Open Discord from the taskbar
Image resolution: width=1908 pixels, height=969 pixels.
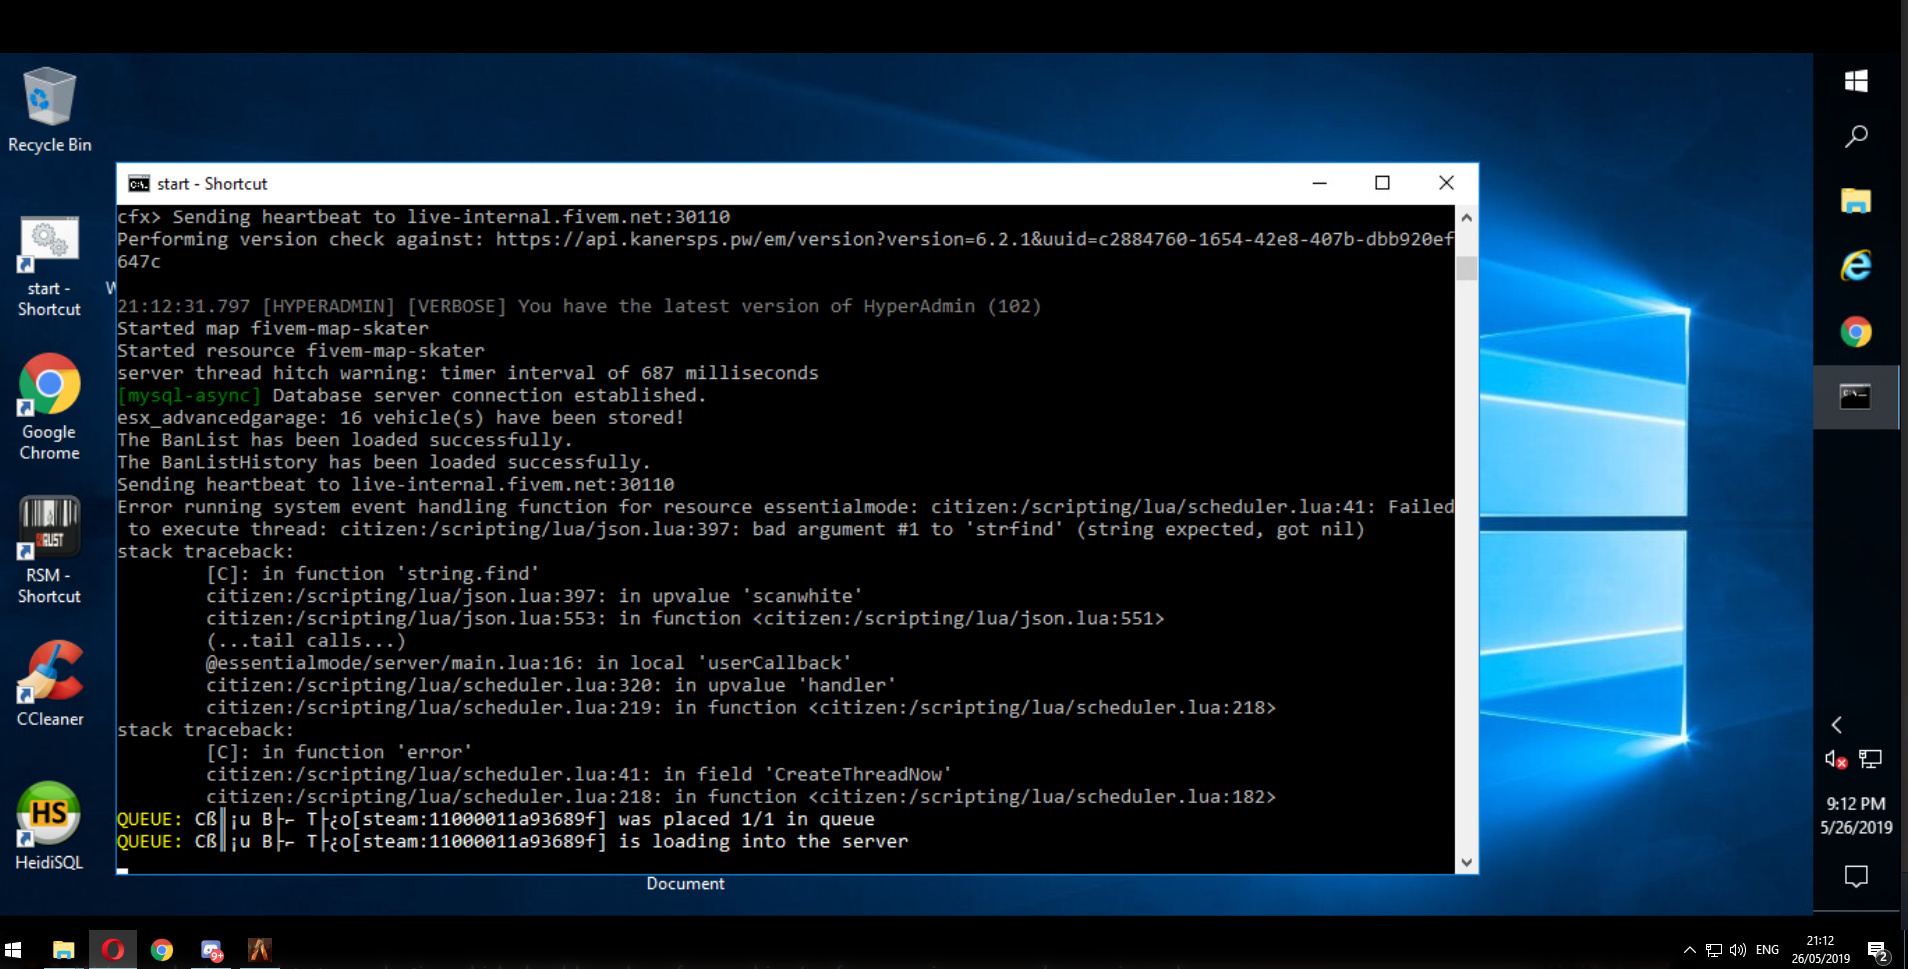tap(211, 949)
